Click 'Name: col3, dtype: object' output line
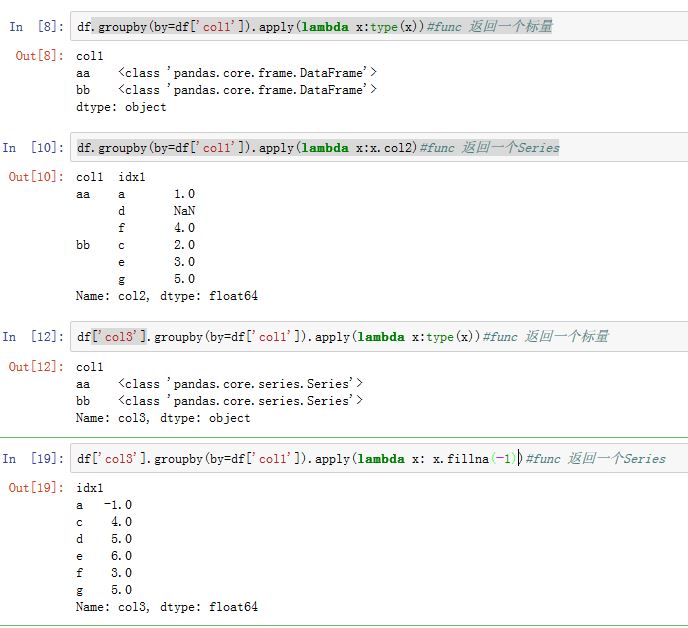The image size is (688, 628). tap(162, 418)
